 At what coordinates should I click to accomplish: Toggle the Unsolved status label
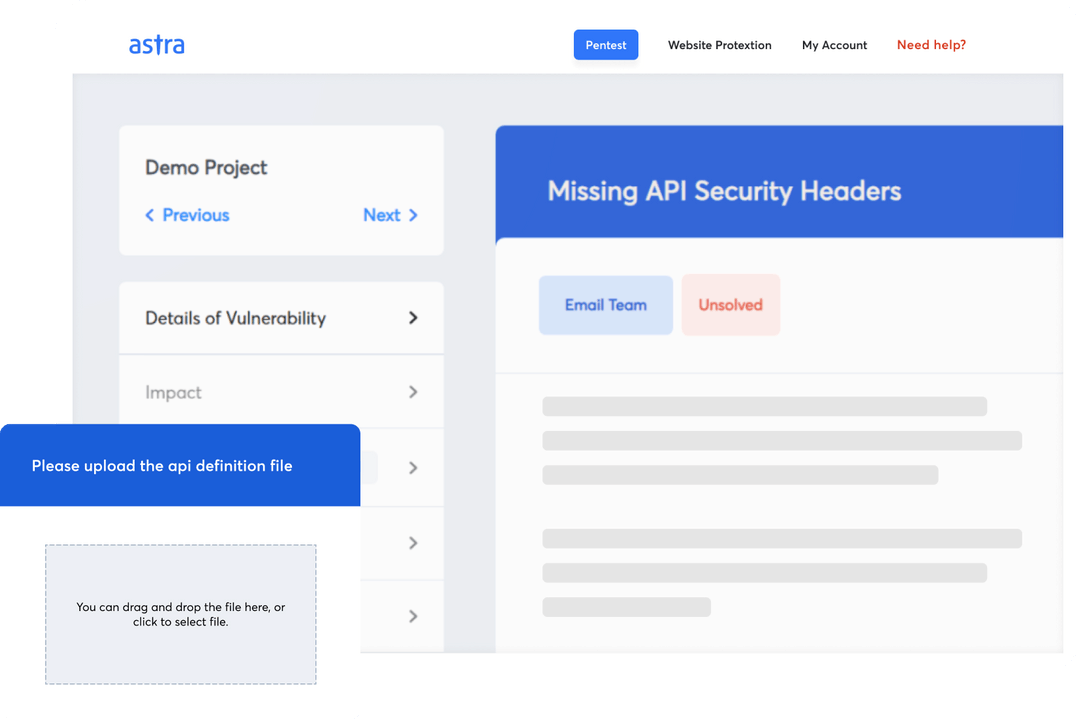731,304
